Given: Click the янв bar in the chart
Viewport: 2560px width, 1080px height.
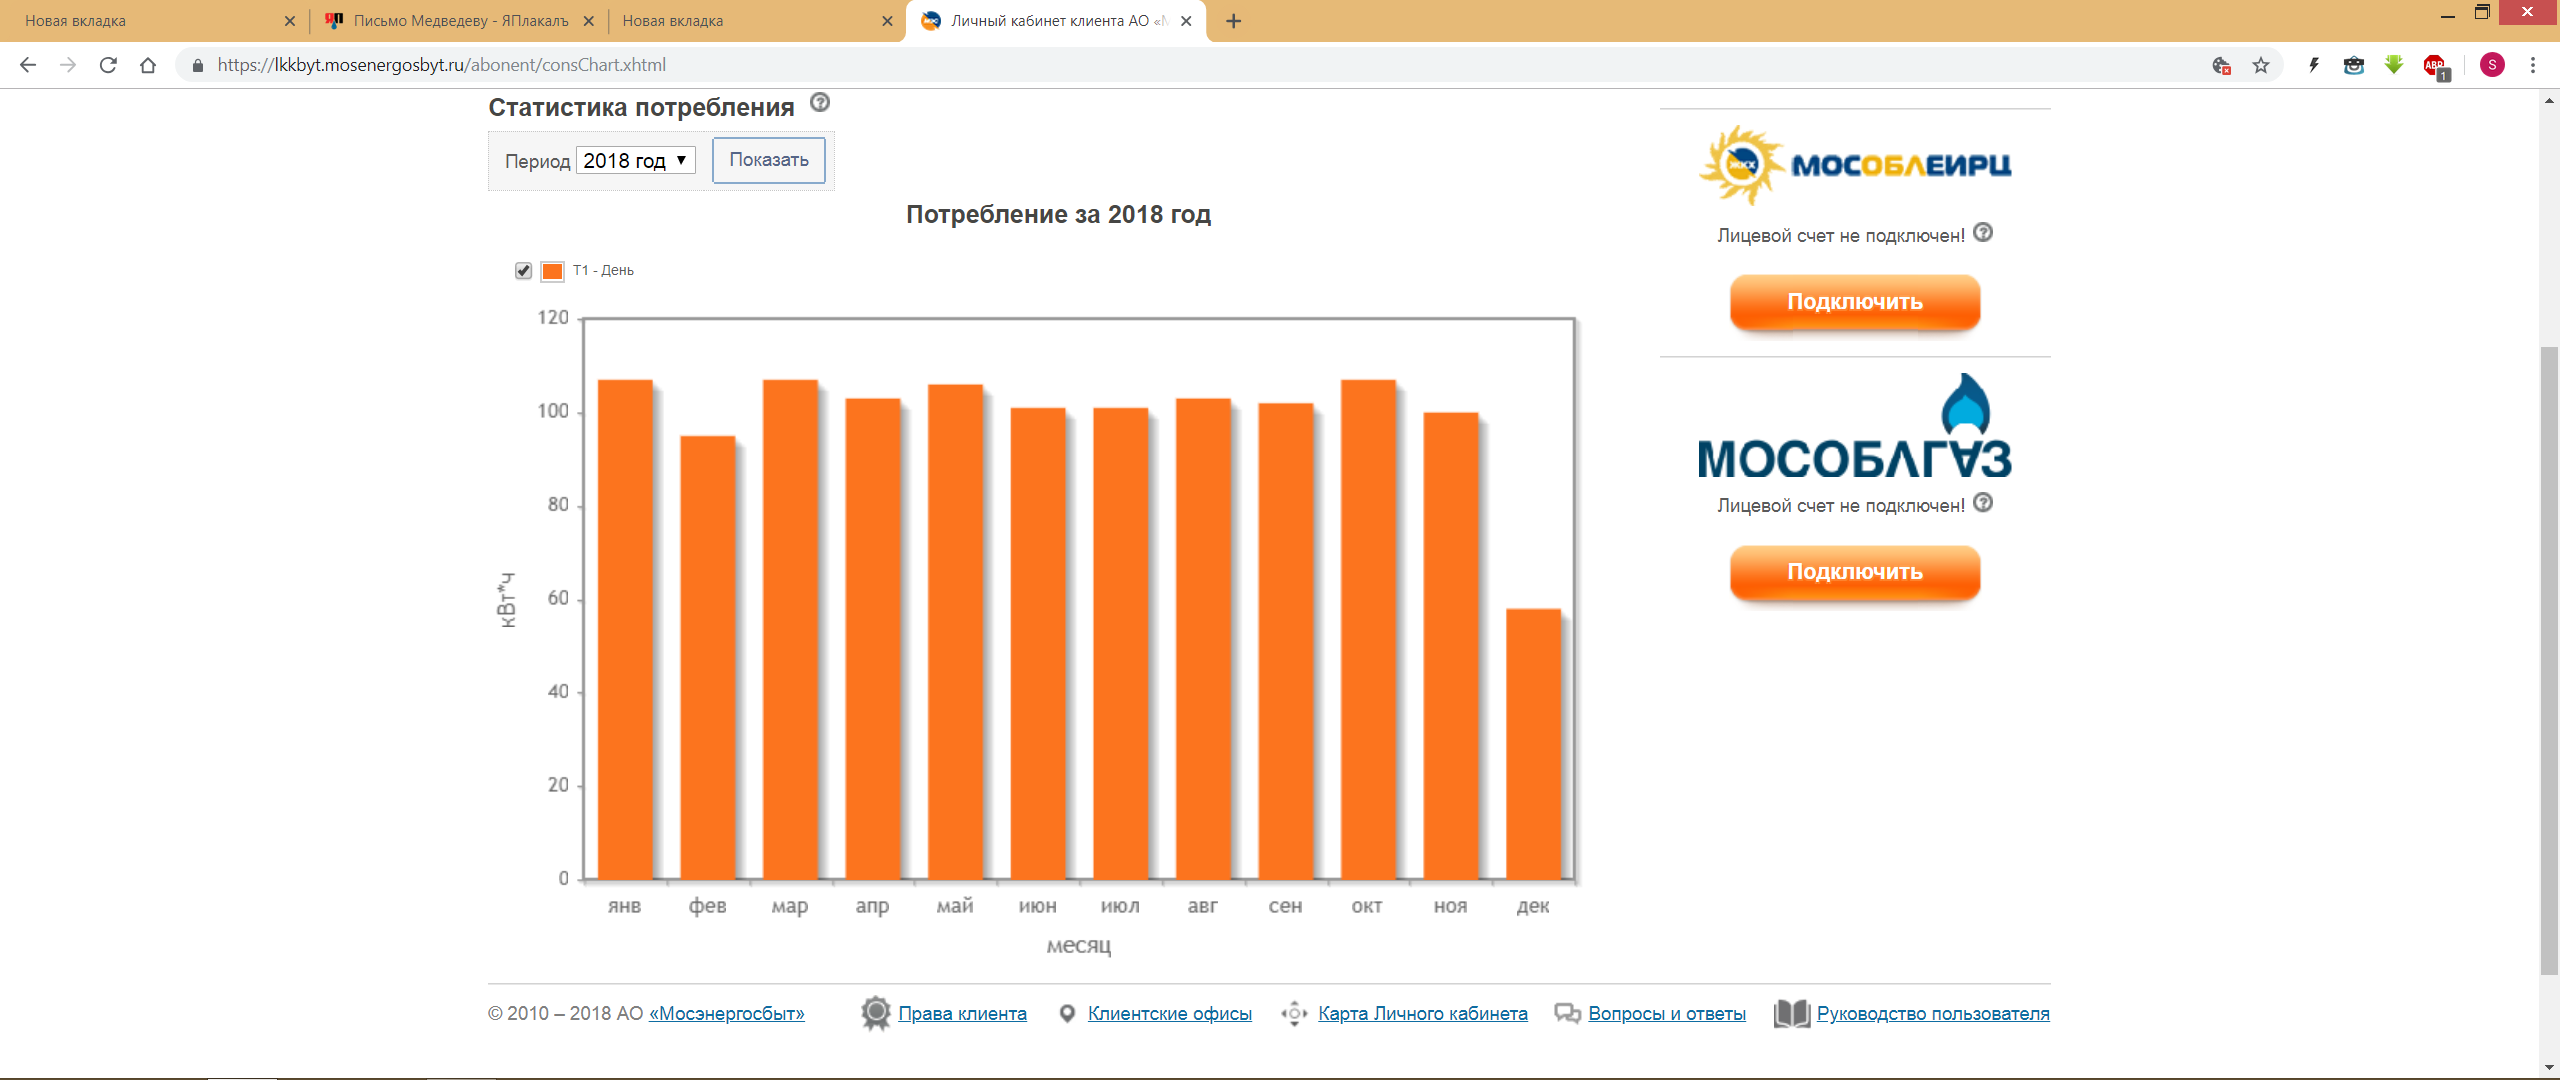Looking at the screenshot, I should [625, 630].
